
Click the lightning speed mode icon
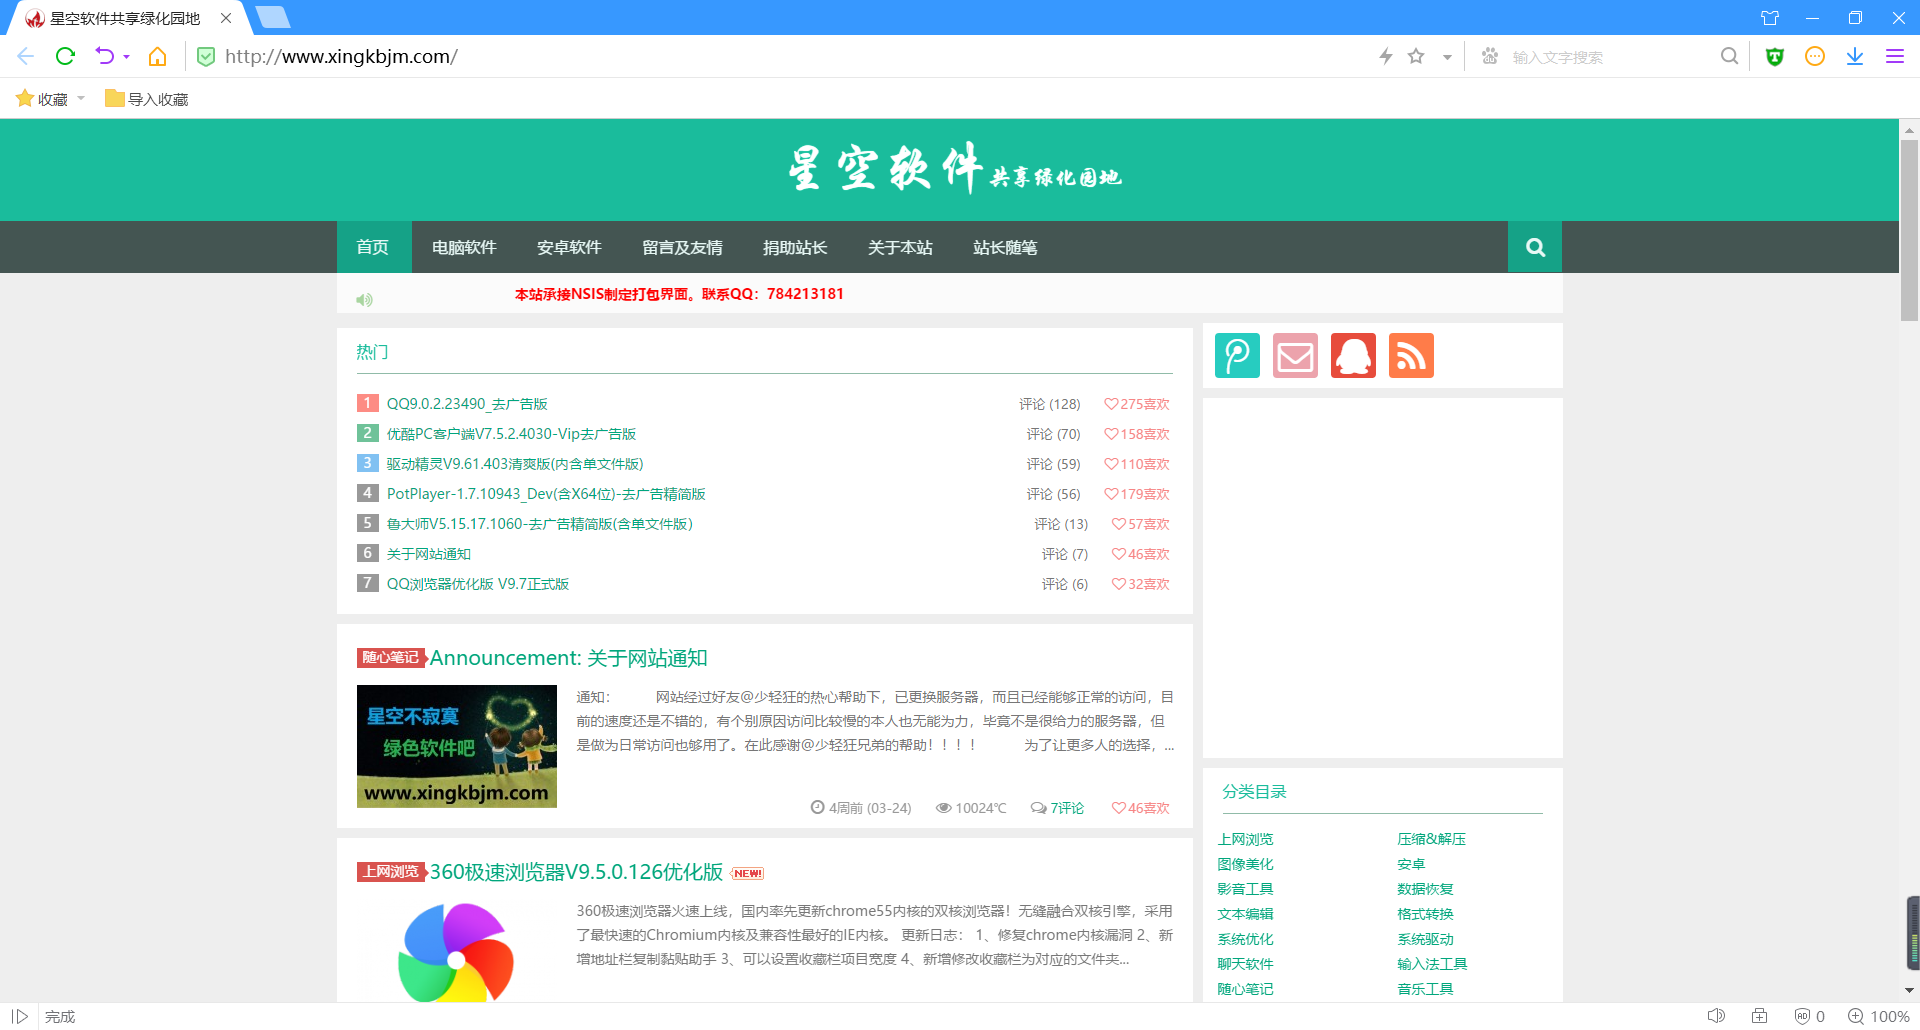click(1386, 56)
